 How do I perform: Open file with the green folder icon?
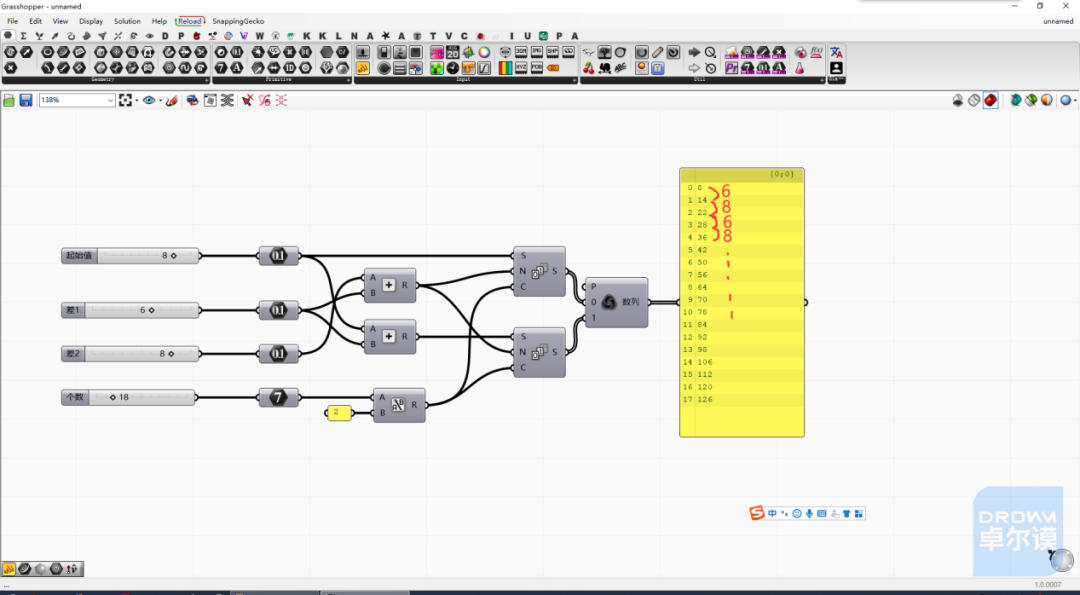[9, 101]
